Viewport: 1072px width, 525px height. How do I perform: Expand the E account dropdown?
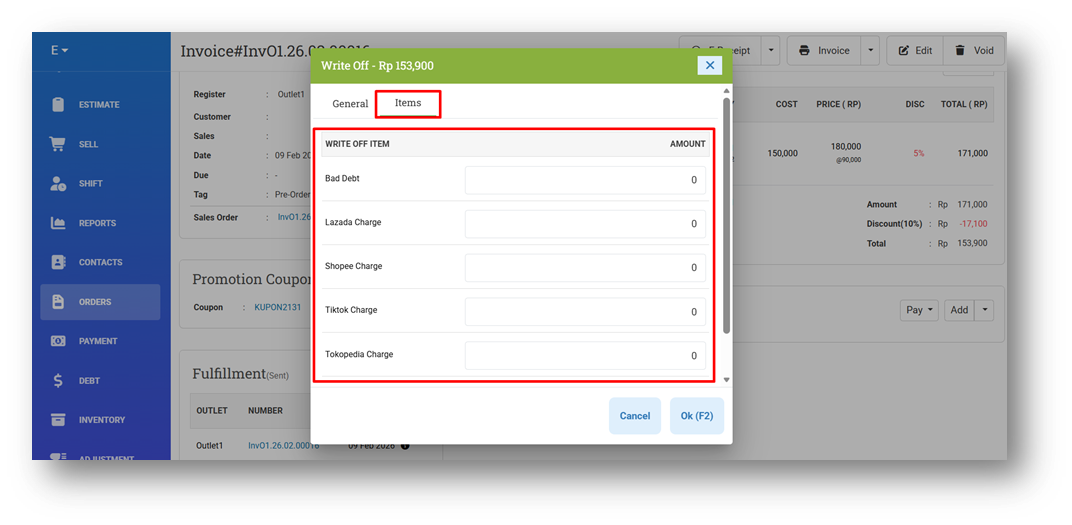tap(59, 51)
